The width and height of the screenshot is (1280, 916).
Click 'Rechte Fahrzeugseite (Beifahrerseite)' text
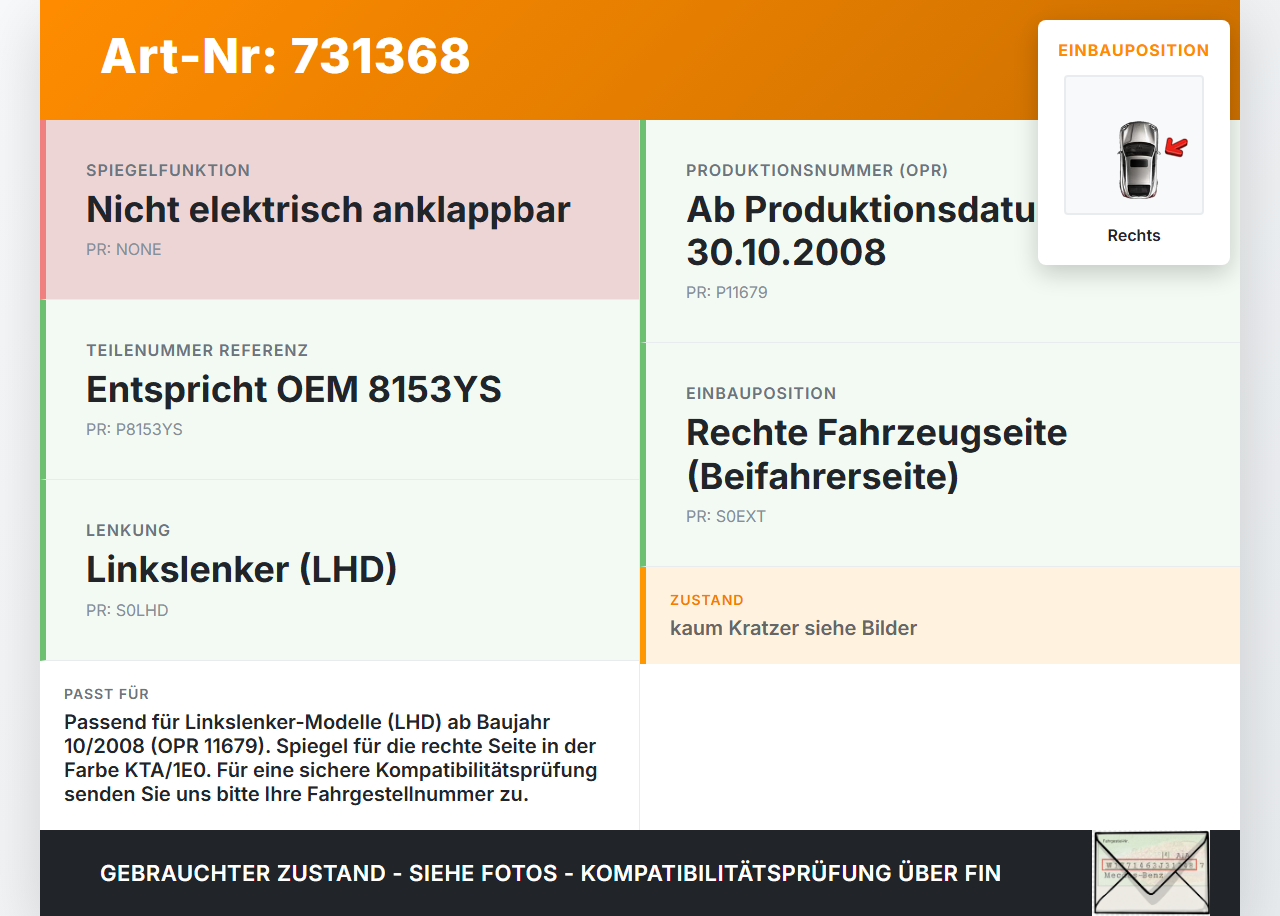[x=877, y=454]
